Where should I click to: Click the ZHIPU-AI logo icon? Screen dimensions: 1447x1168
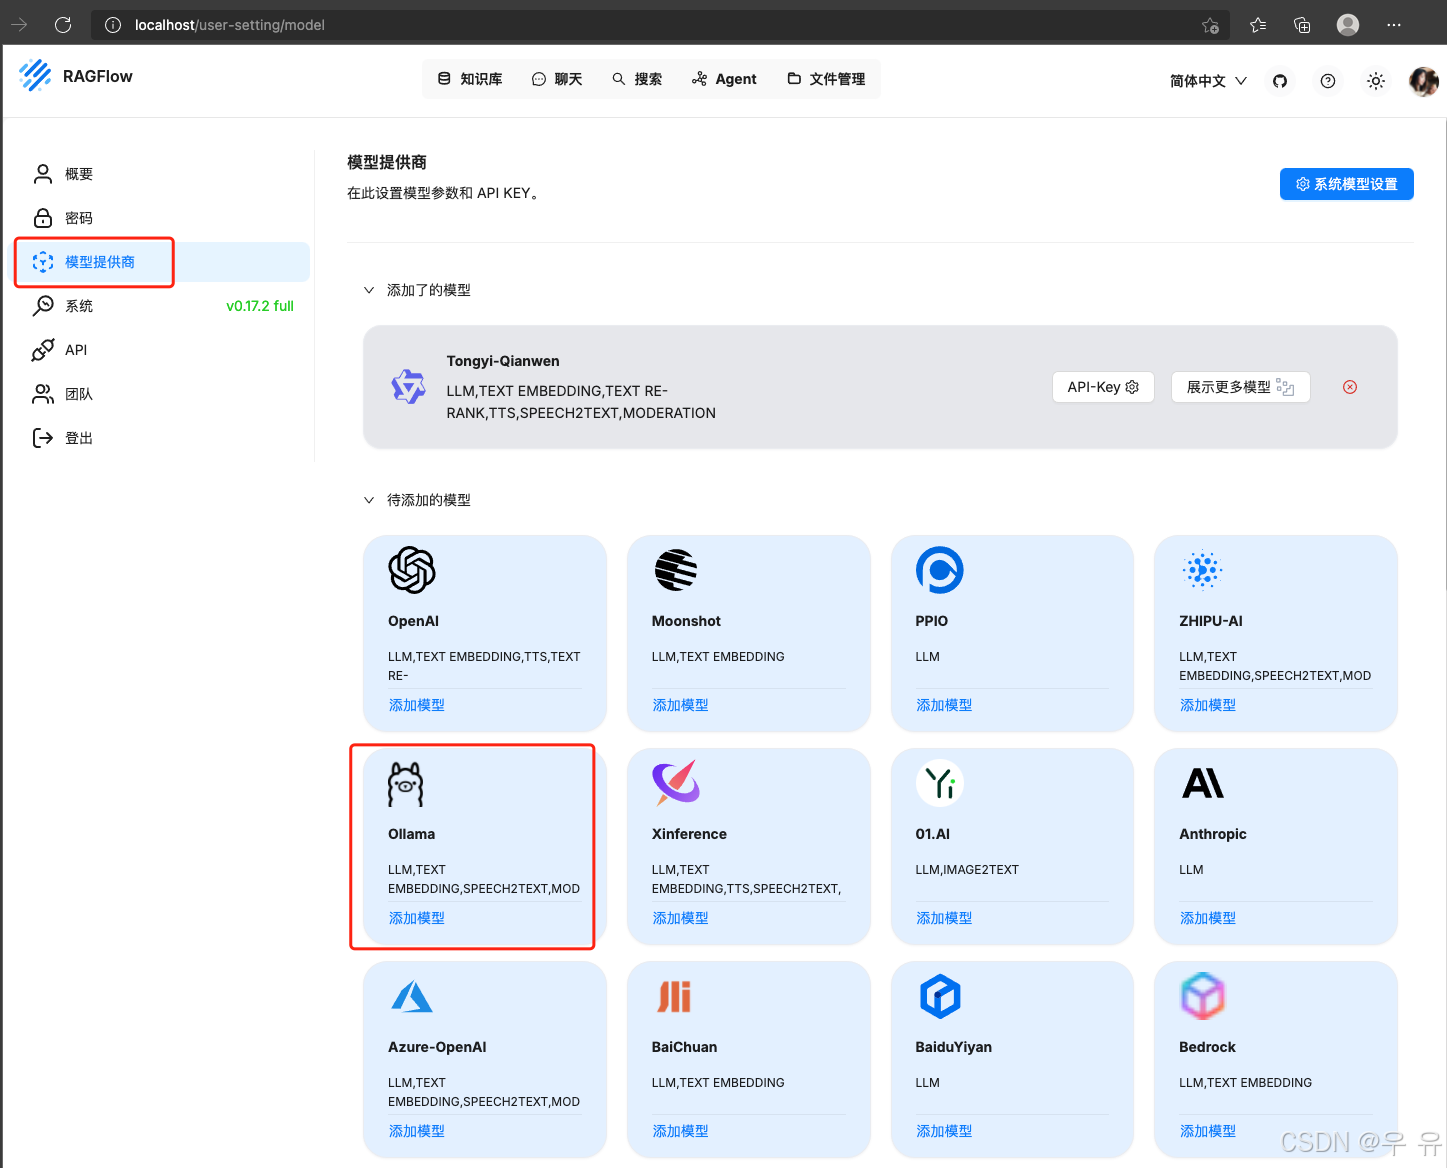[x=1202, y=570]
